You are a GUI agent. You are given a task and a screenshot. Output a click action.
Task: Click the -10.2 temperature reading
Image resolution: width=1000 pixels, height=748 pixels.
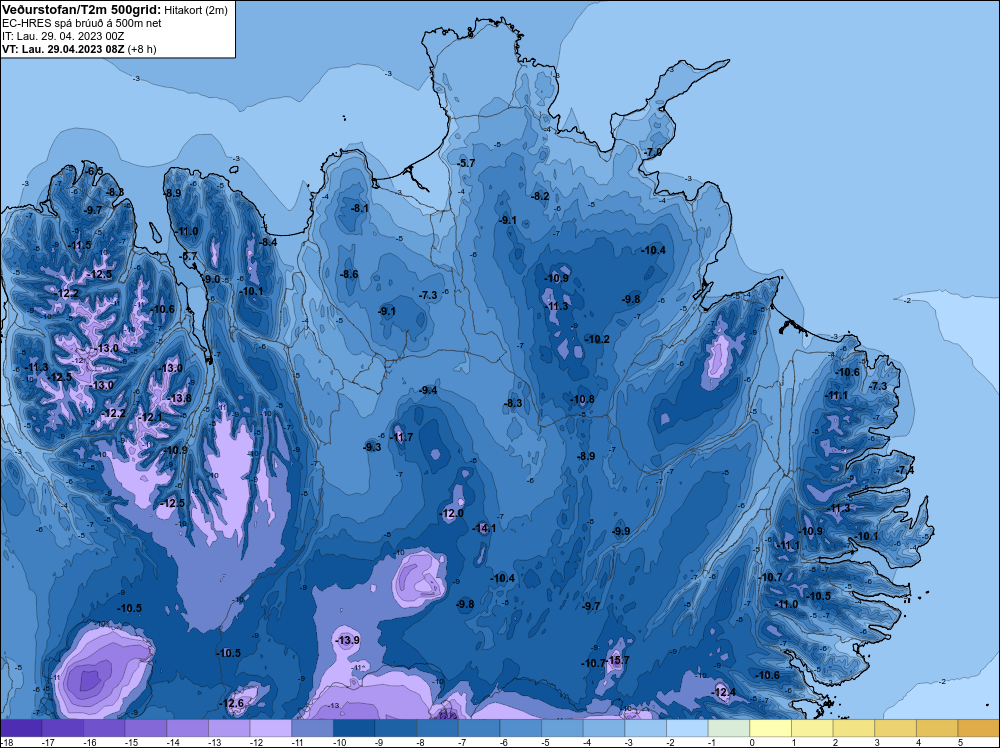(598, 339)
